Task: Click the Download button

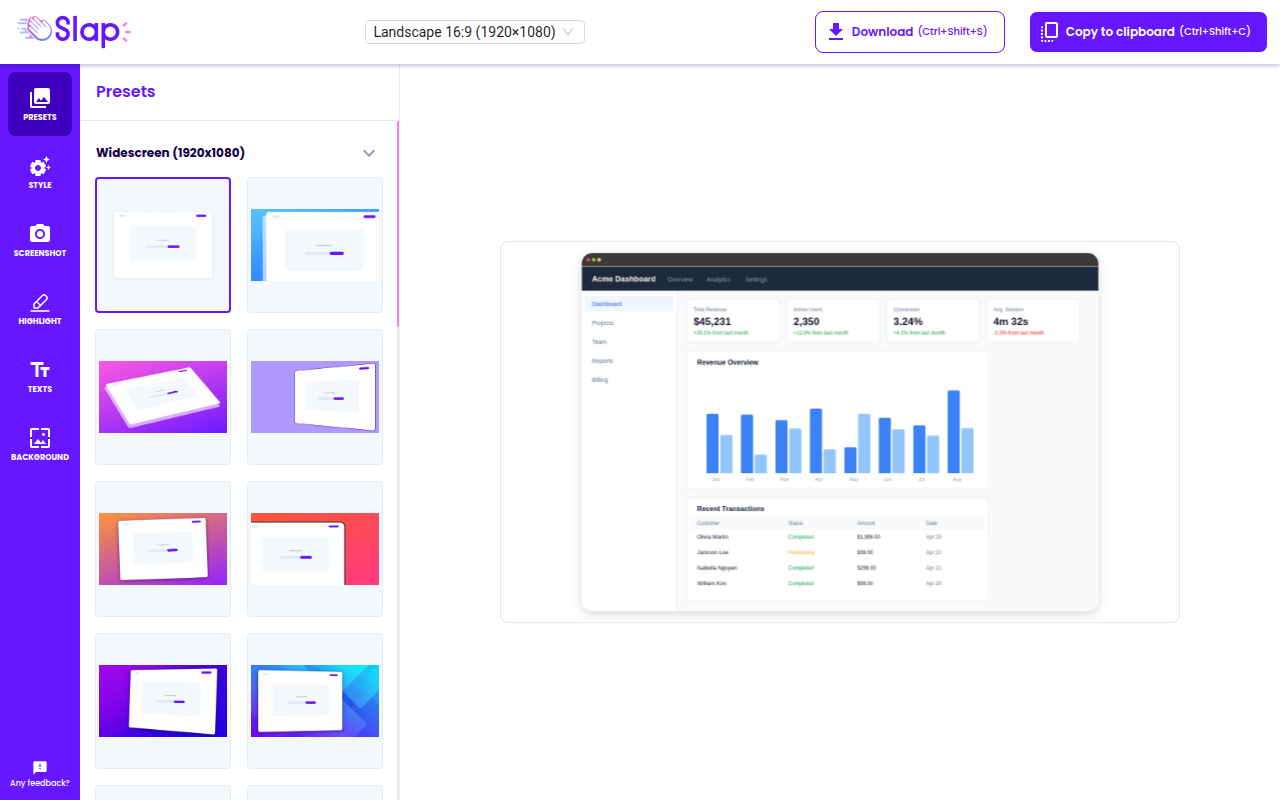Action: (910, 32)
